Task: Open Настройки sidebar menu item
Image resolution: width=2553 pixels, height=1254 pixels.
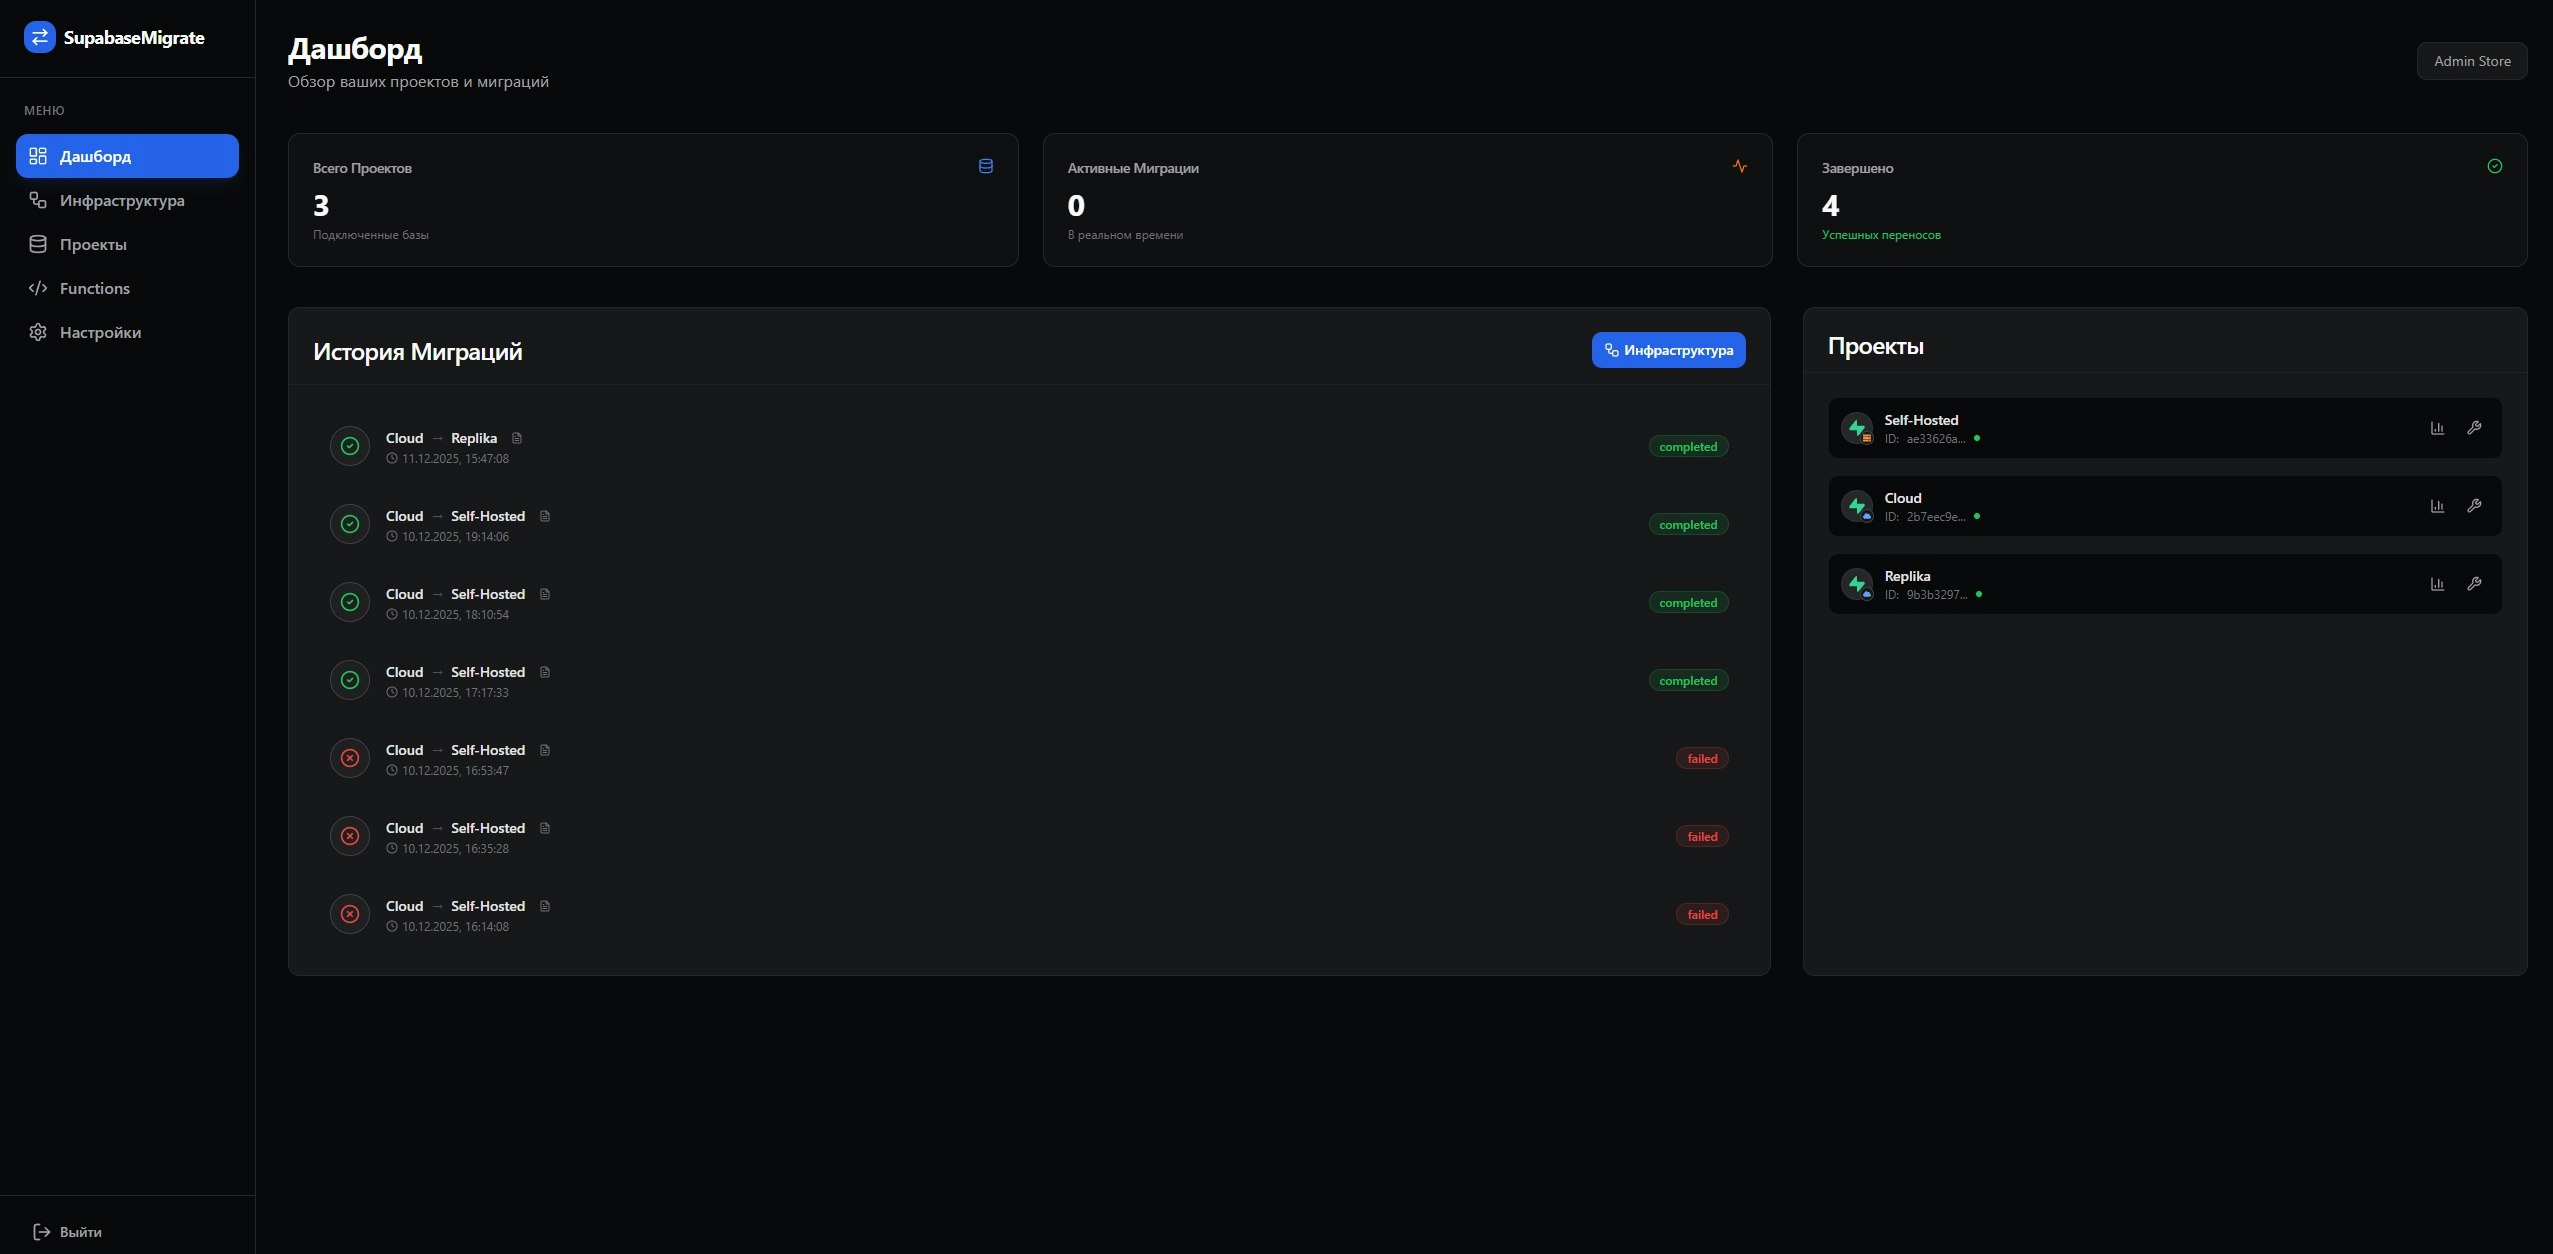Action: click(100, 332)
